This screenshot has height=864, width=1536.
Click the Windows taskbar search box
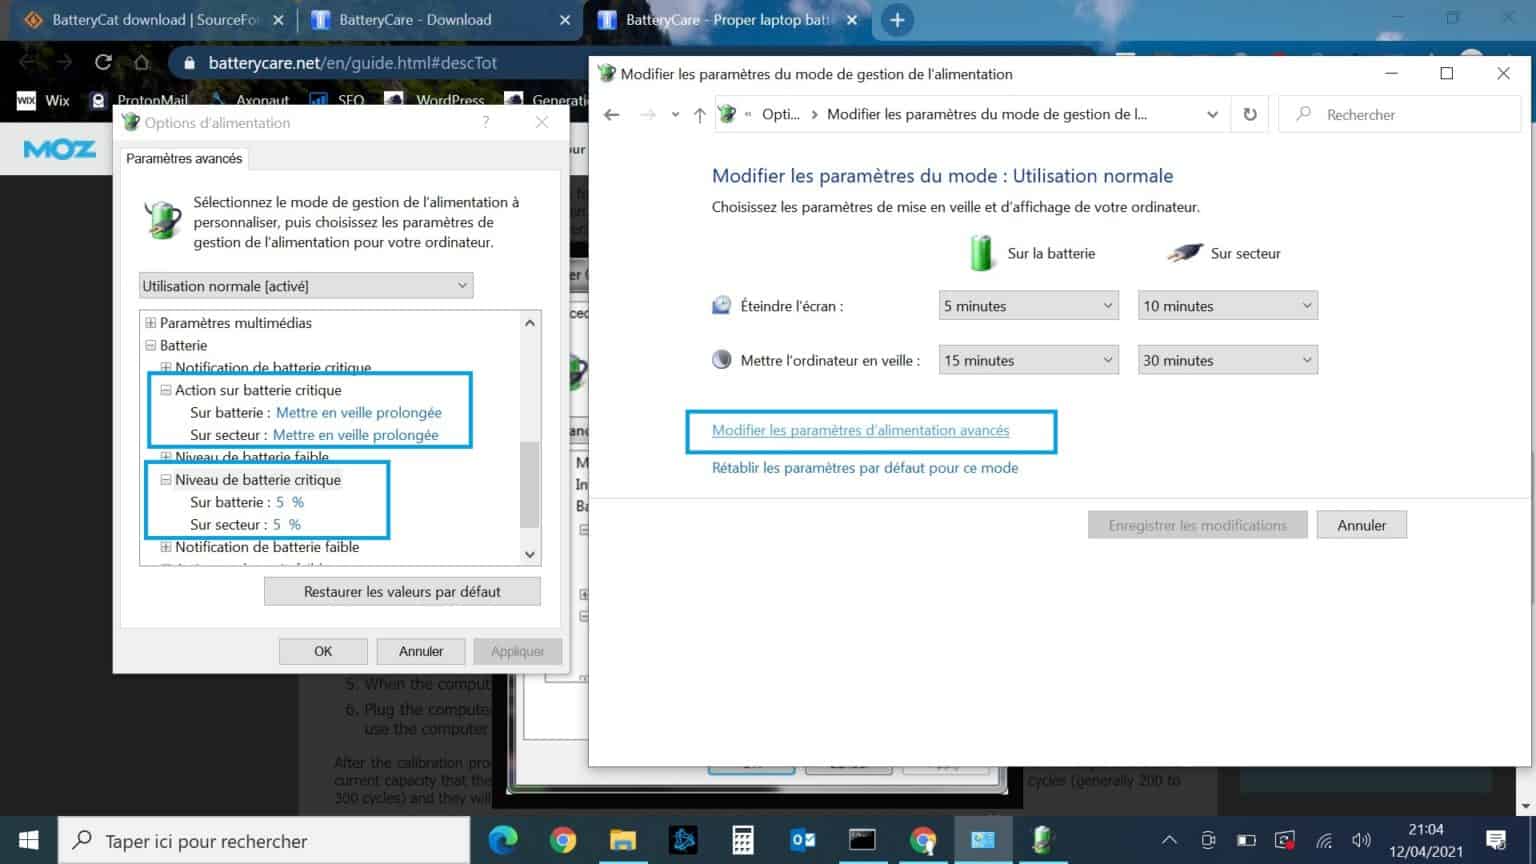point(264,841)
